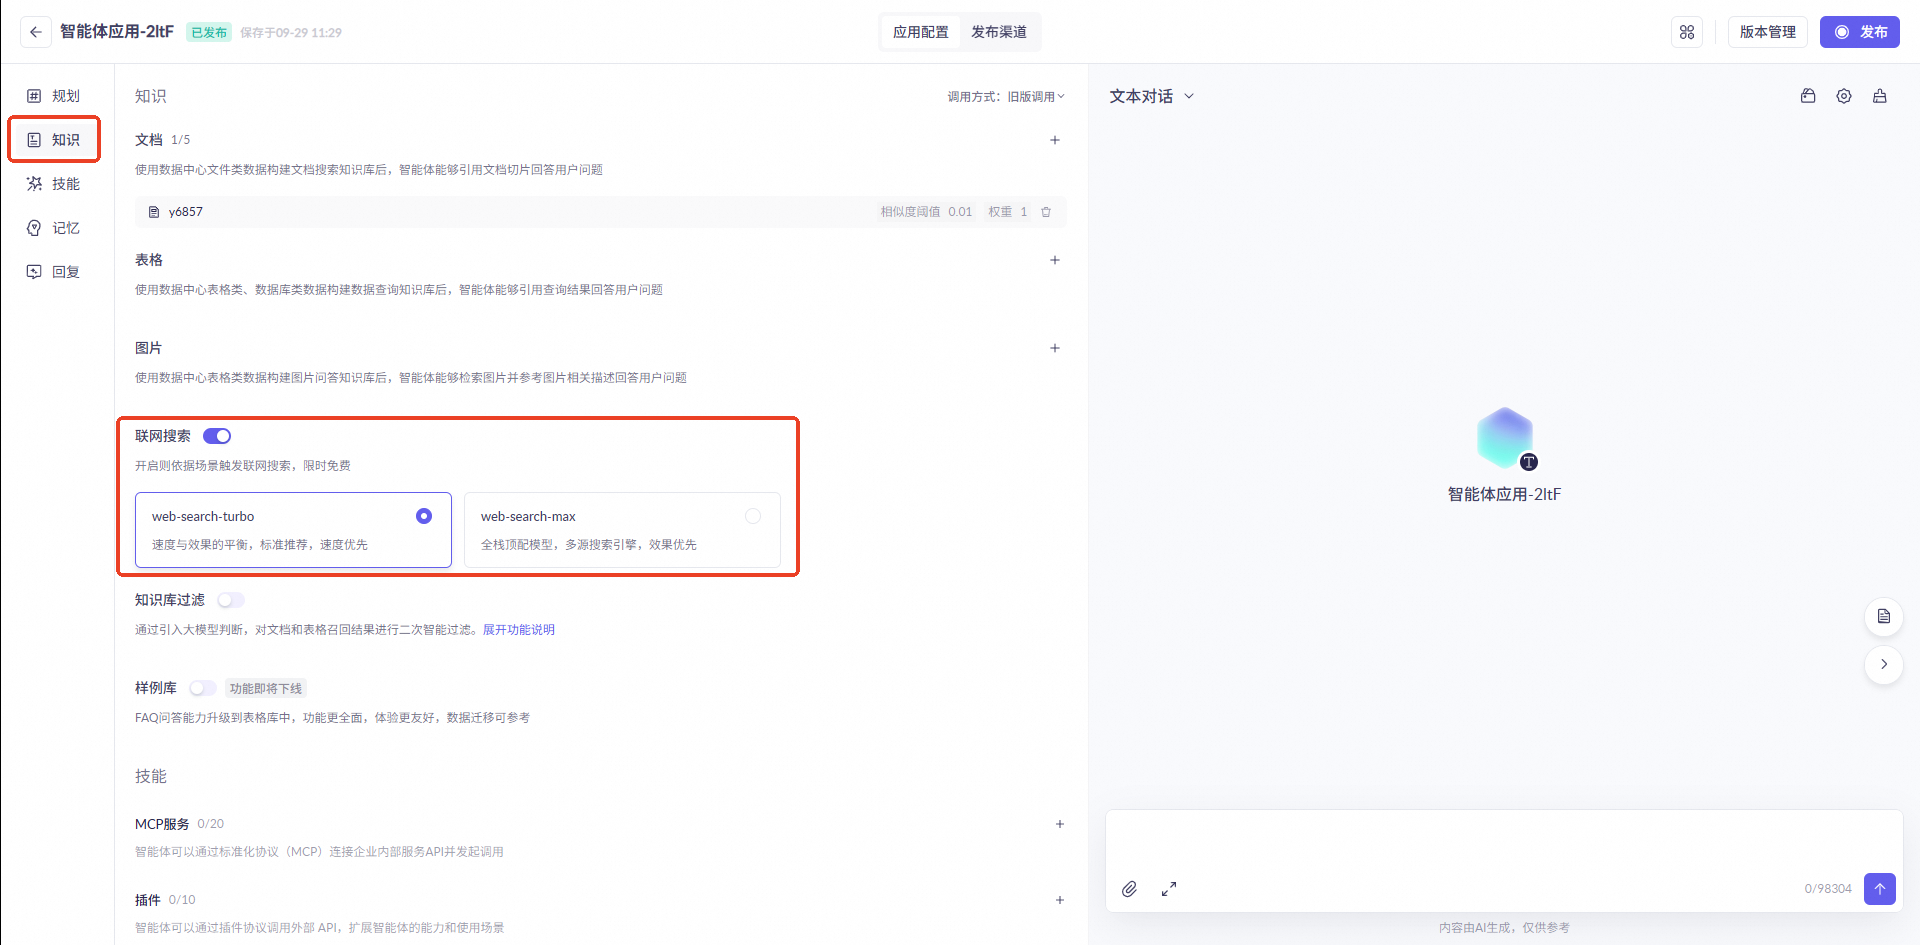Turn off the 联网搜索 switch
The image size is (1920, 945).
217,436
